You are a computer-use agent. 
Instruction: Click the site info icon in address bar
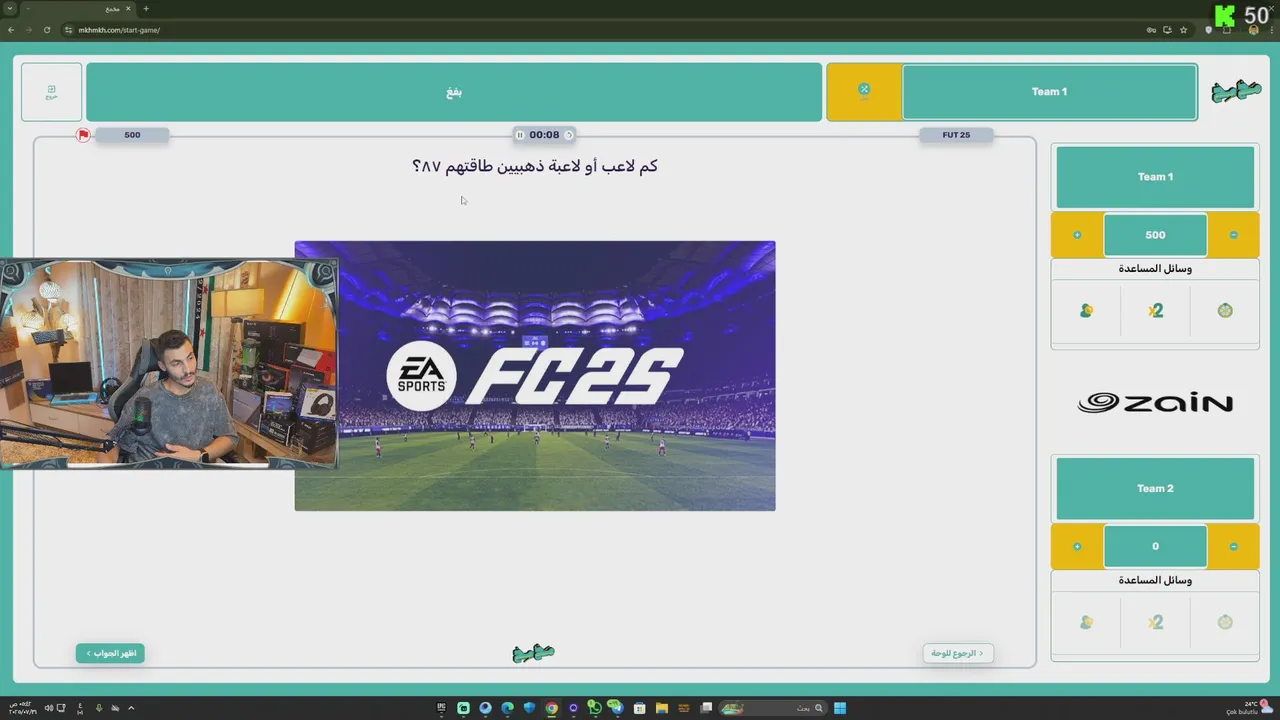pos(69,30)
